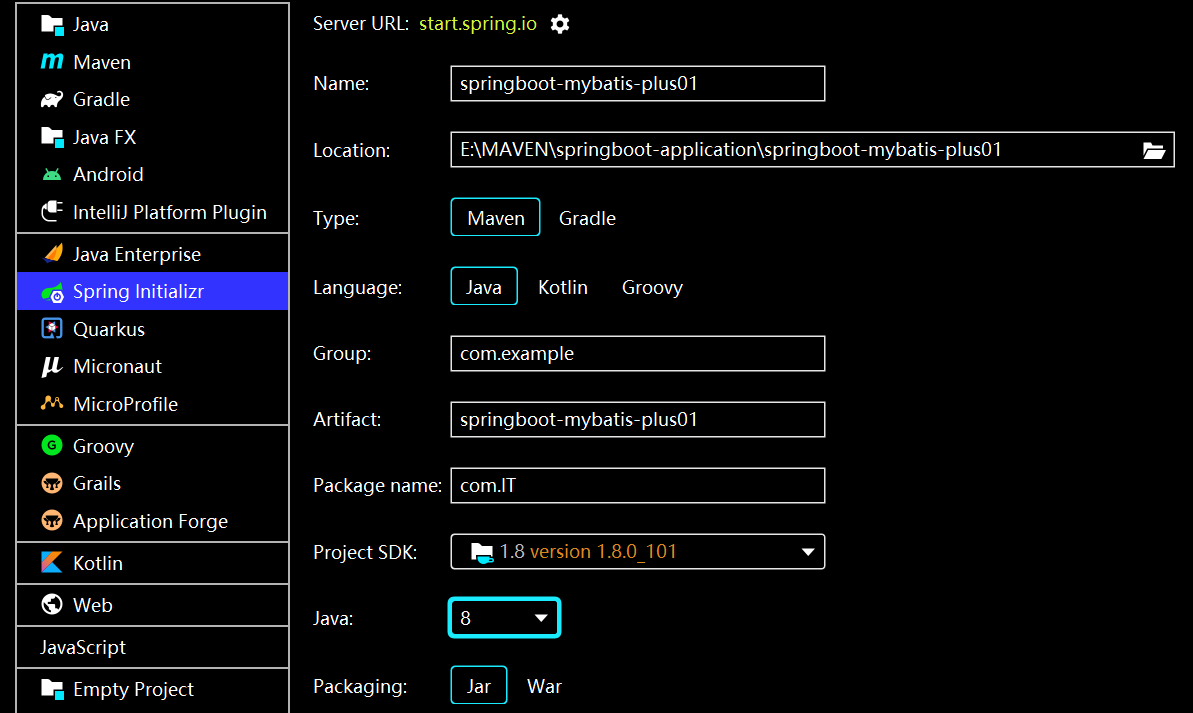Image resolution: width=1193 pixels, height=713 pixels.
Task: Open the start.spring.io server link
Action: [478, 24]
